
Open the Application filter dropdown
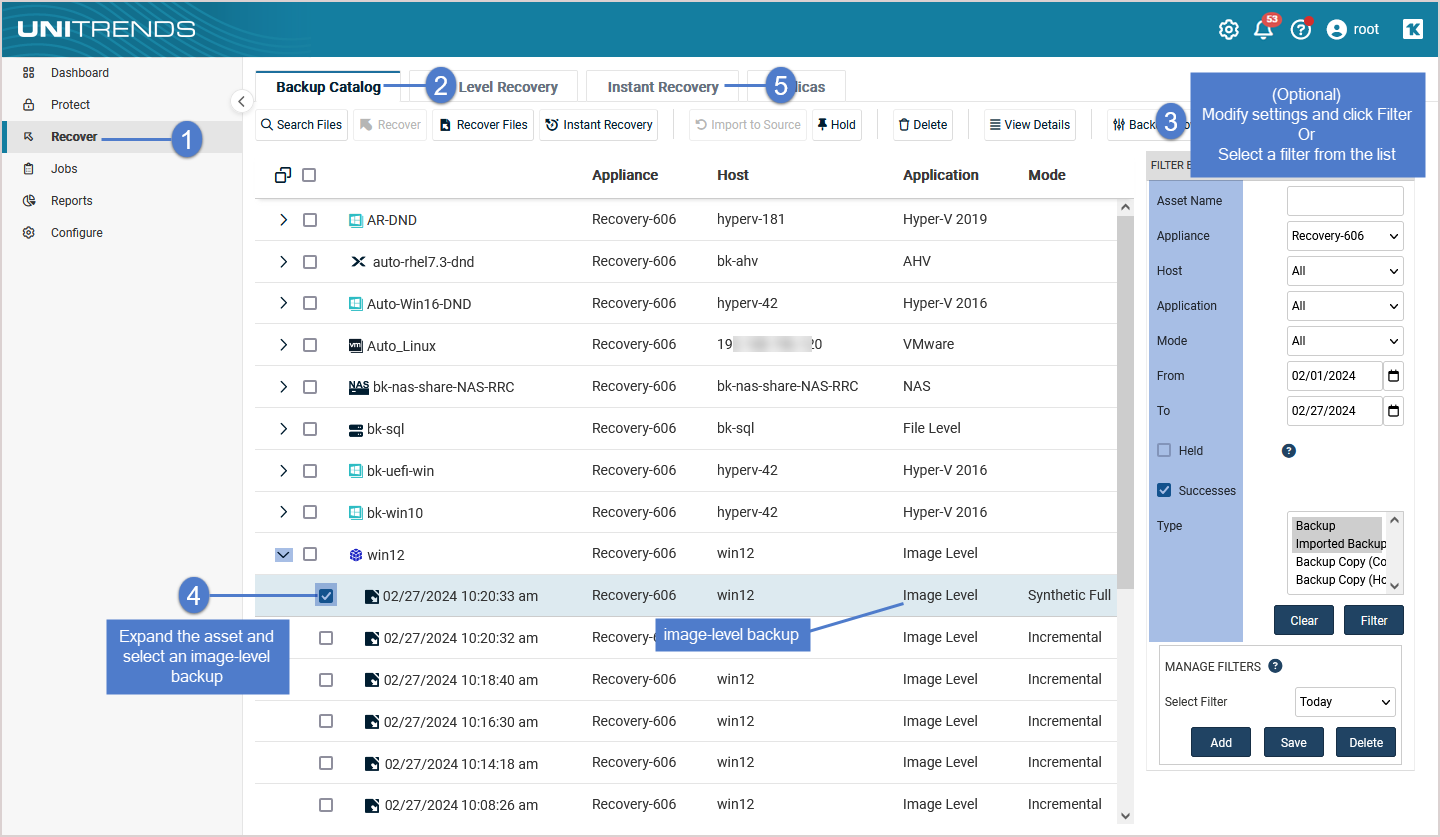tap(1345, 306)
